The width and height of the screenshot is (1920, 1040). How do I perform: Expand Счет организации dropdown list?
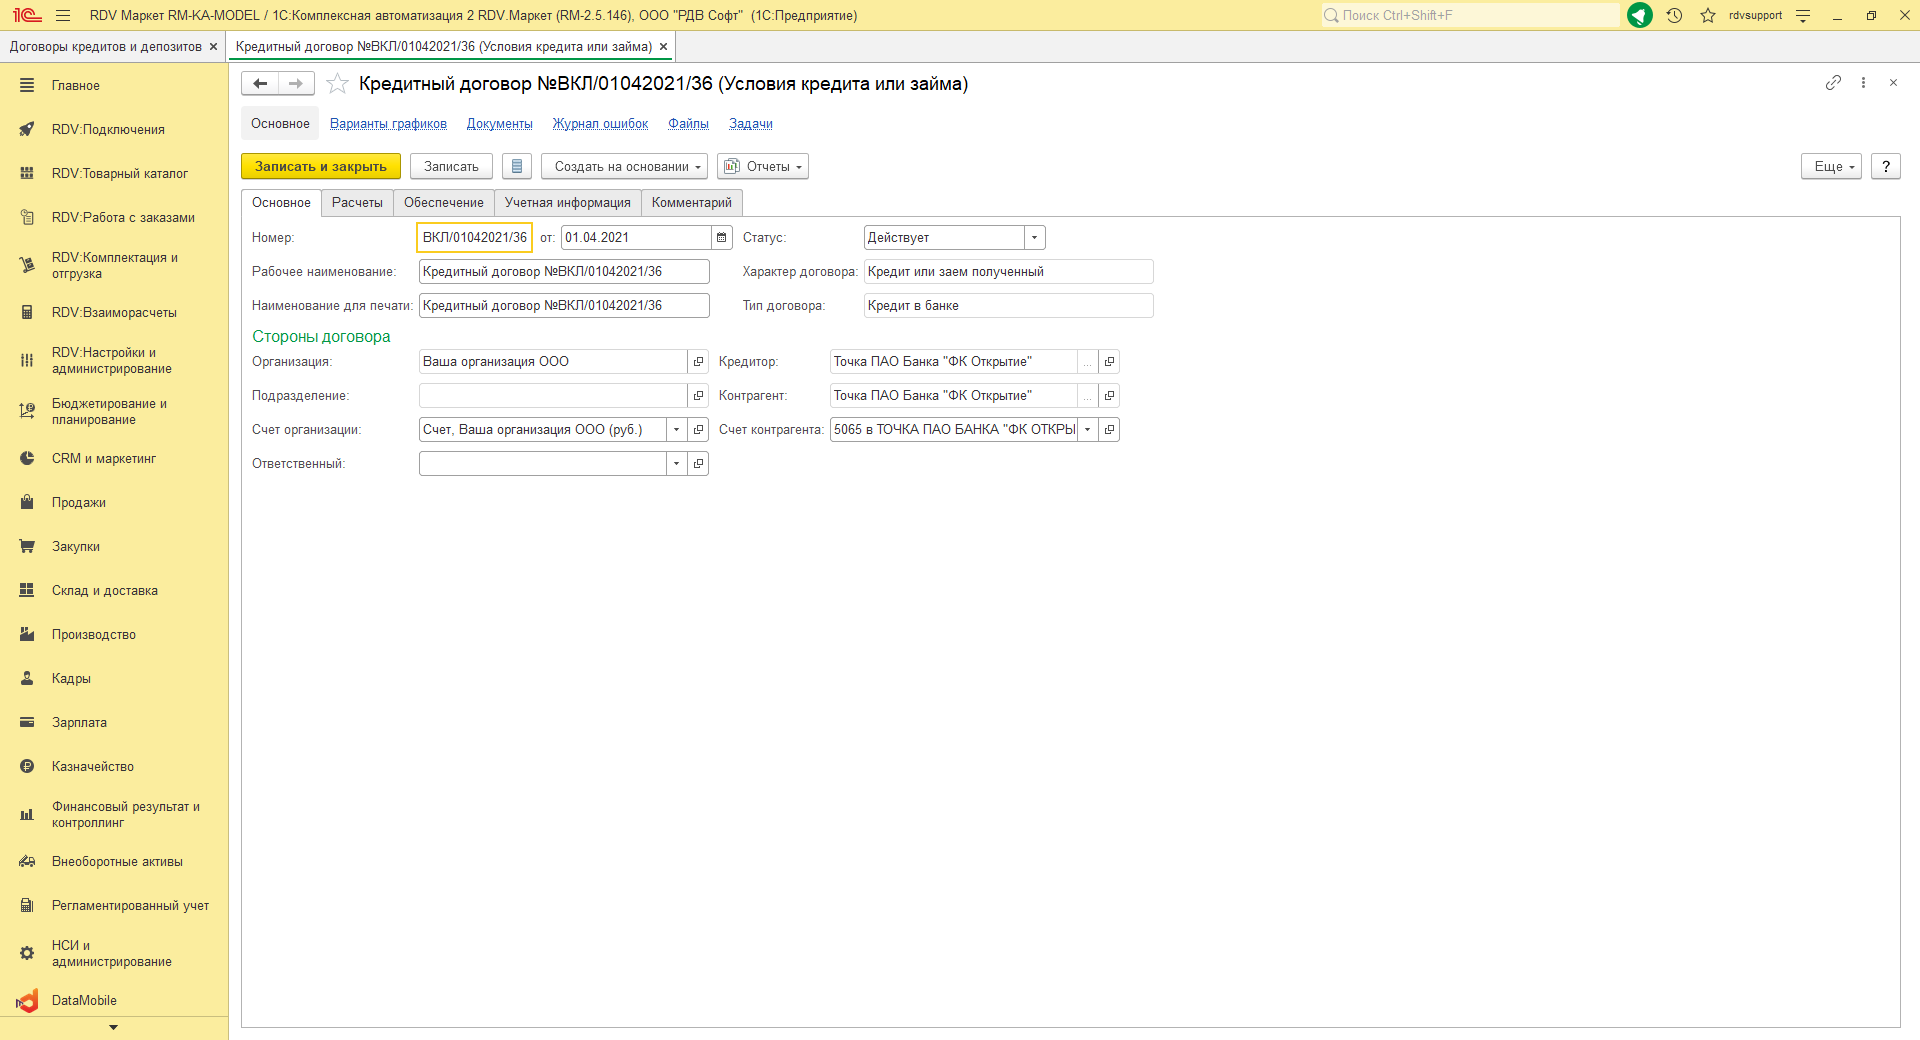coord(677,429)
